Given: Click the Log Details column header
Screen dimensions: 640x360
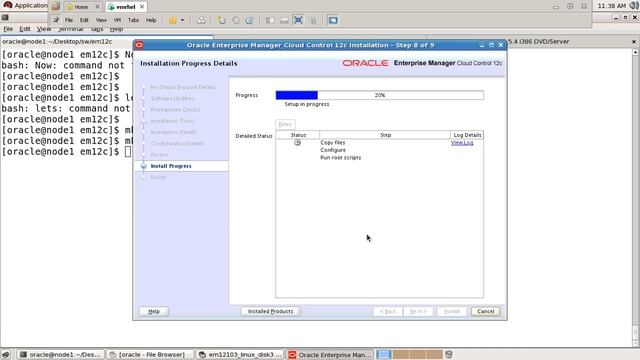Looking at the screenshot, I should pos(467,135).
